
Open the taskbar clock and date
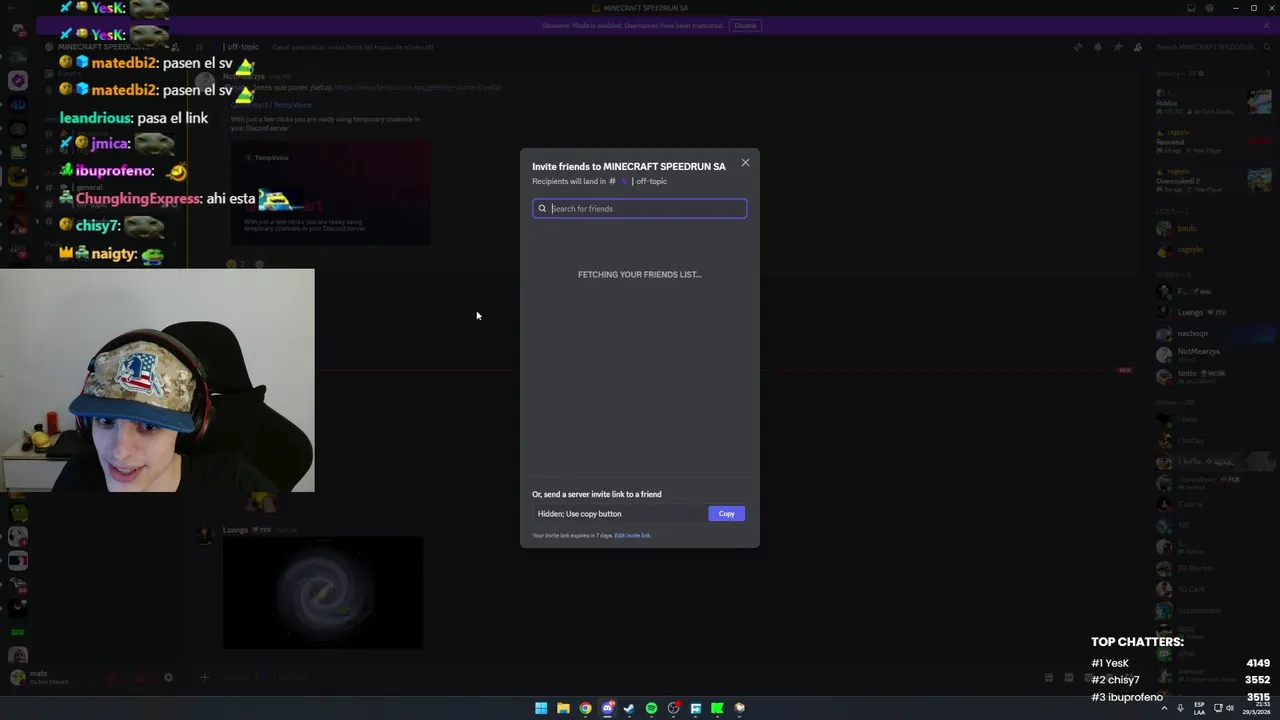[x=1256, y=708]
